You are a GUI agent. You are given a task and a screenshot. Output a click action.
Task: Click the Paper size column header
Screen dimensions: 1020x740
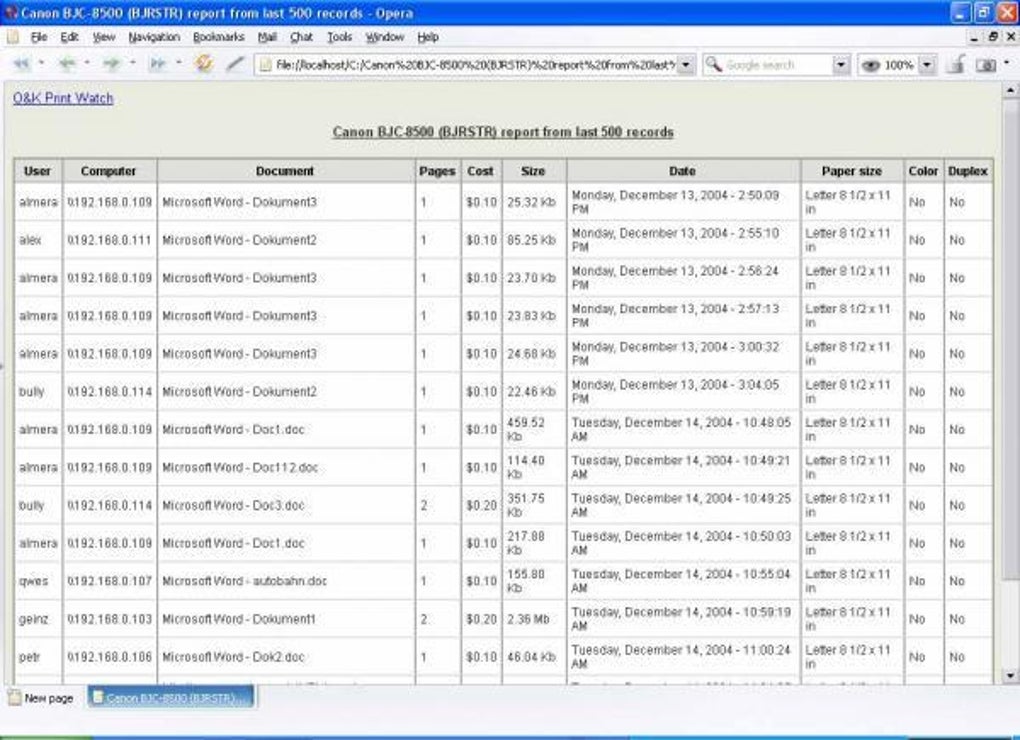(852, 171)
